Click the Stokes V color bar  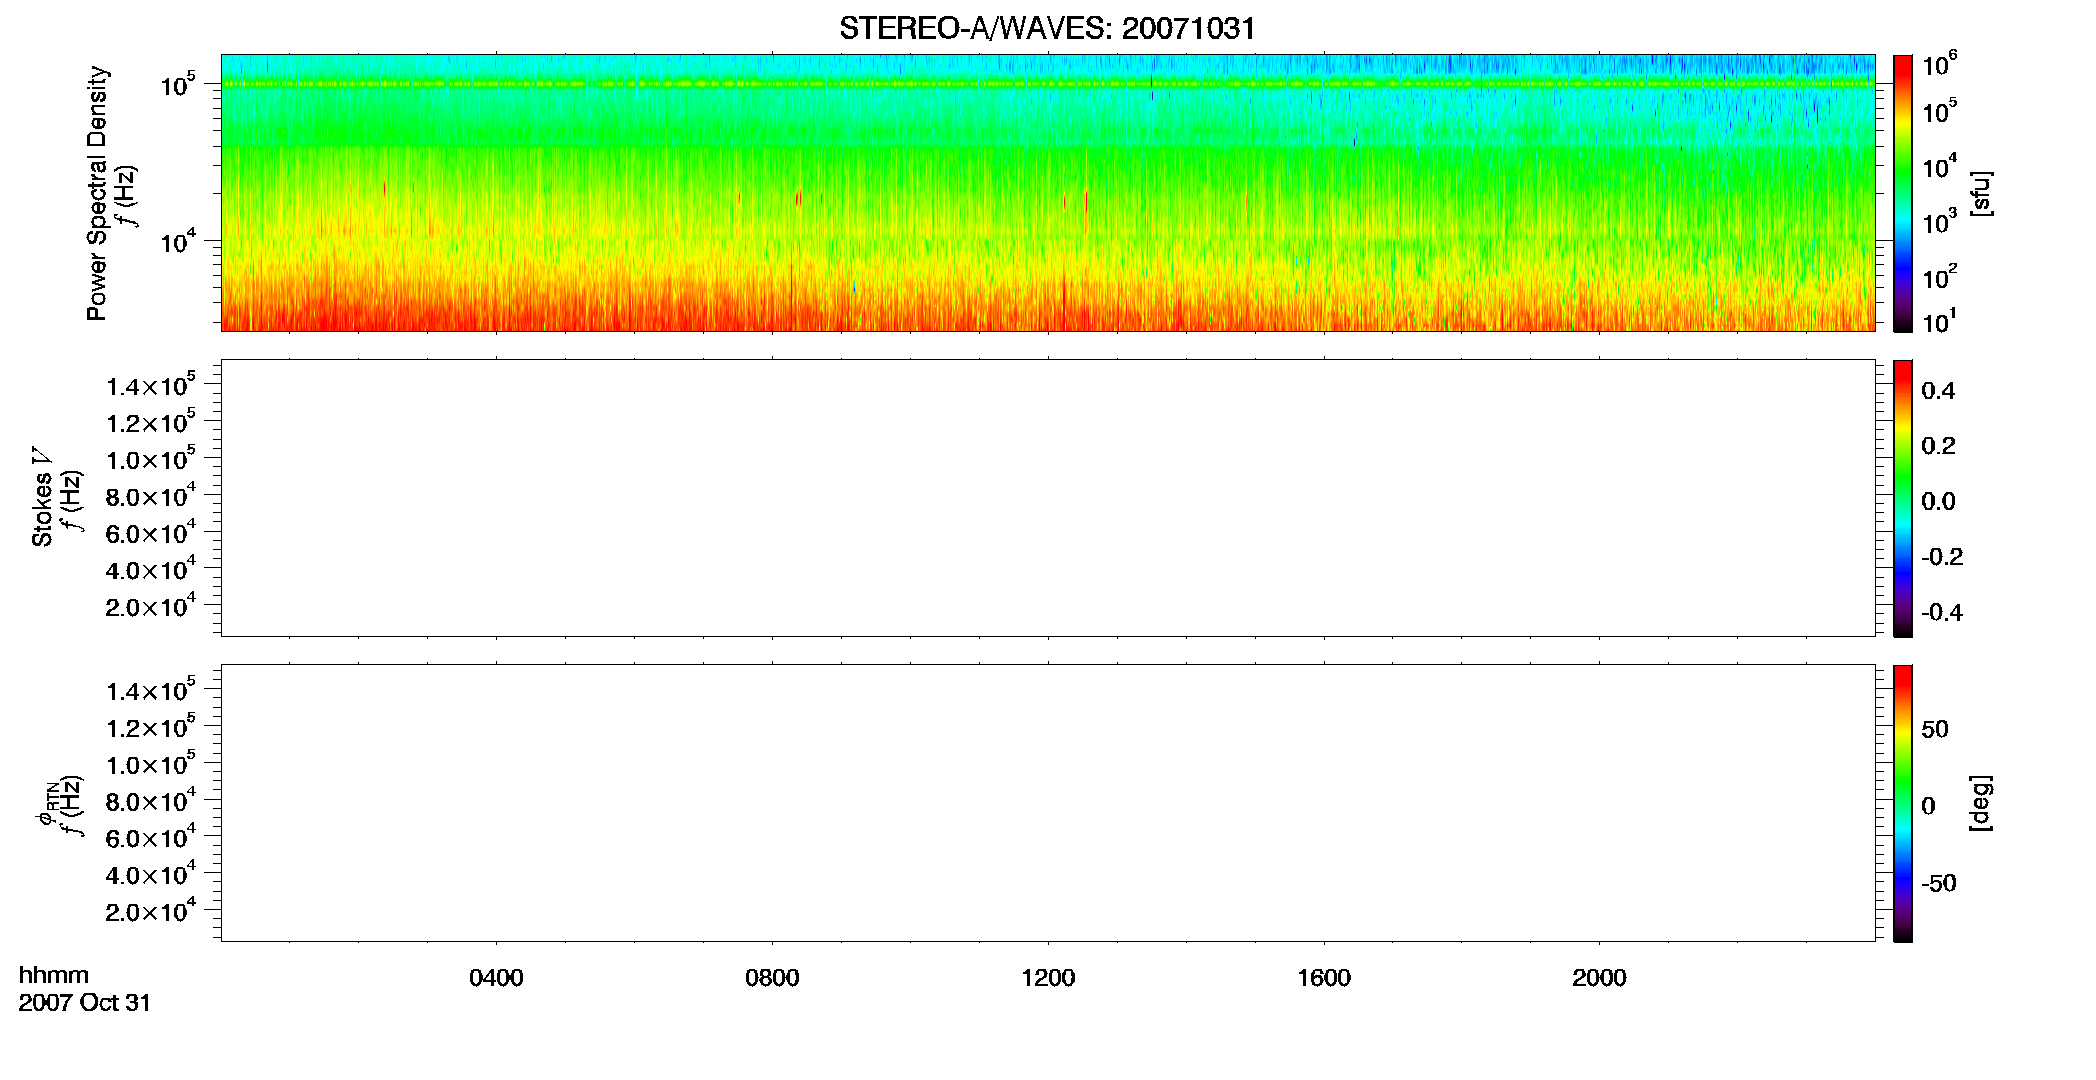[x=1903, y=497]
